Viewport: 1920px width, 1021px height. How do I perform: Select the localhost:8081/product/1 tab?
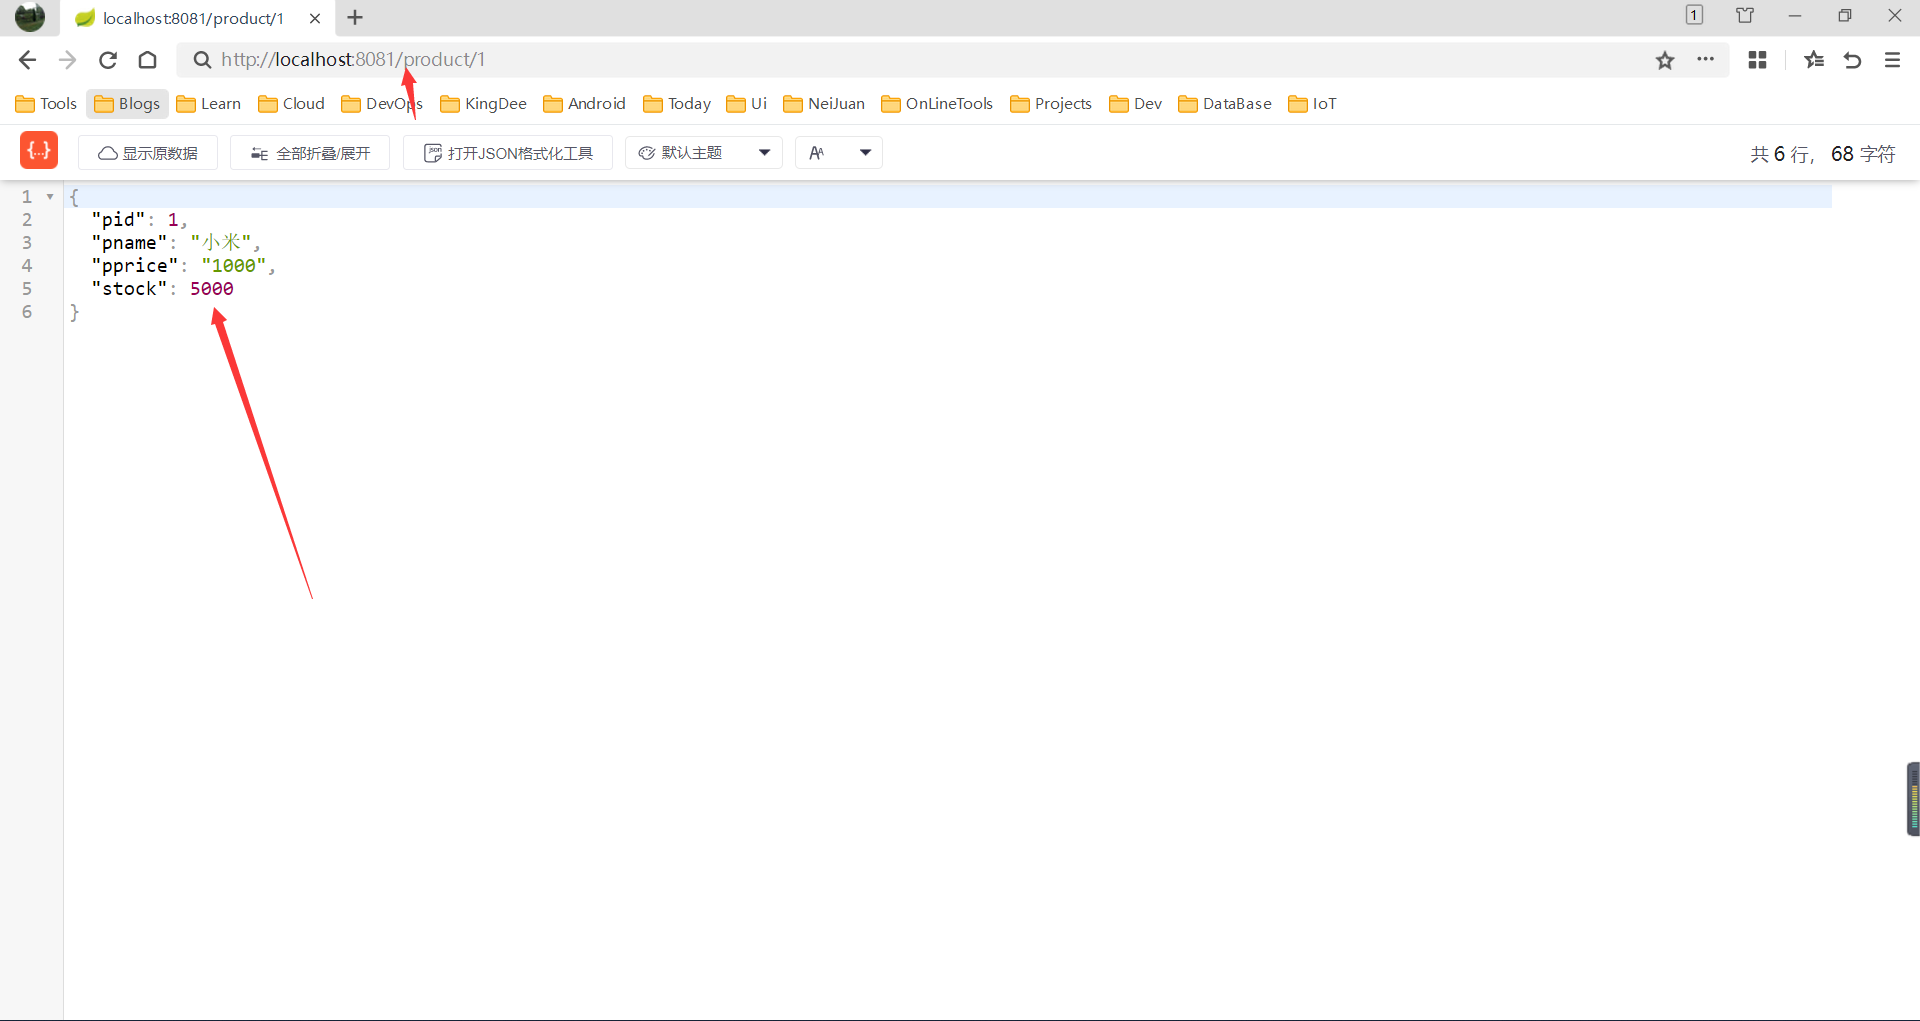tap(198, 18)
